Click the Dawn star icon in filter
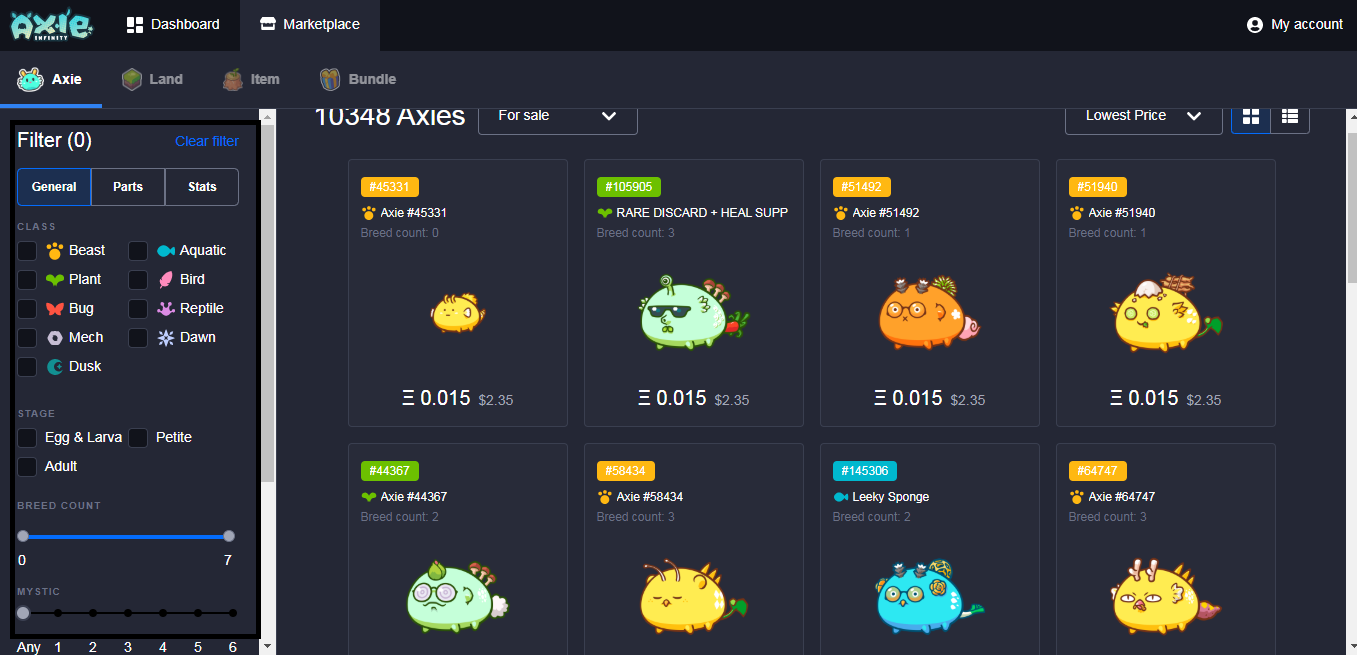 coord(166,338)
